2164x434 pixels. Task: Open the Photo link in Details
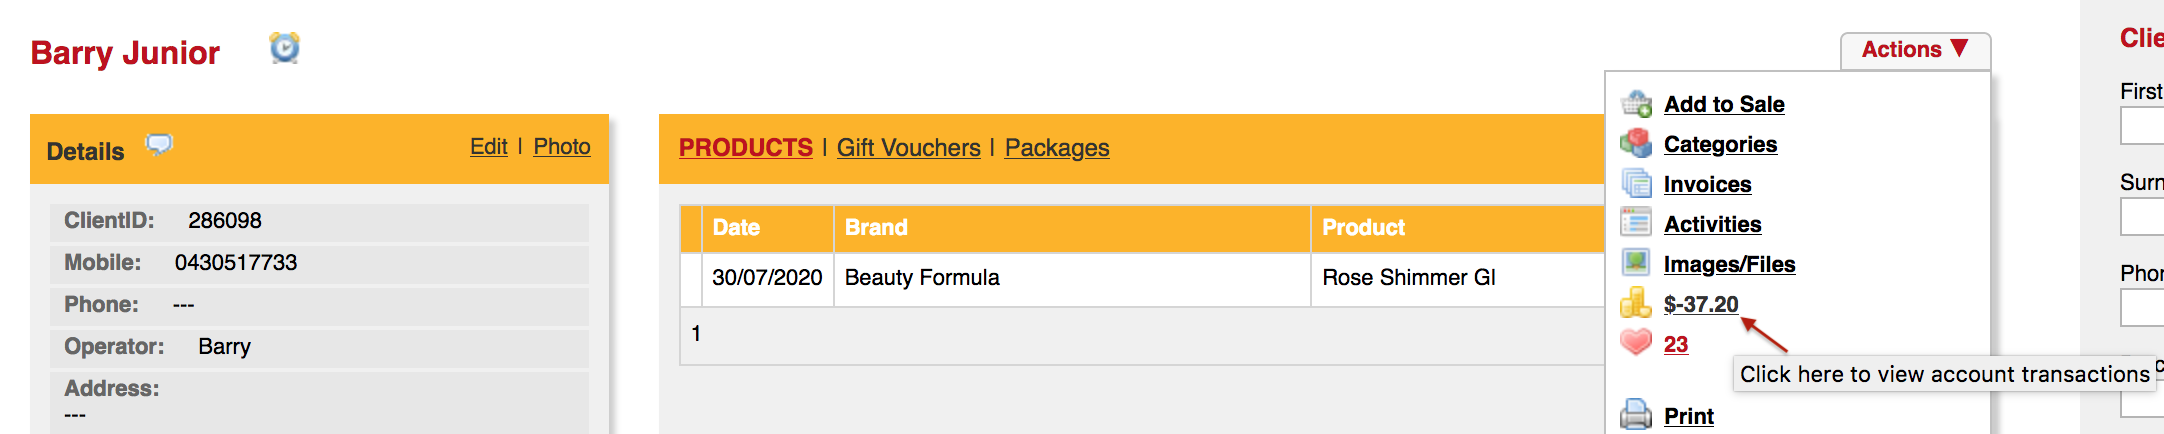[562, 147]
